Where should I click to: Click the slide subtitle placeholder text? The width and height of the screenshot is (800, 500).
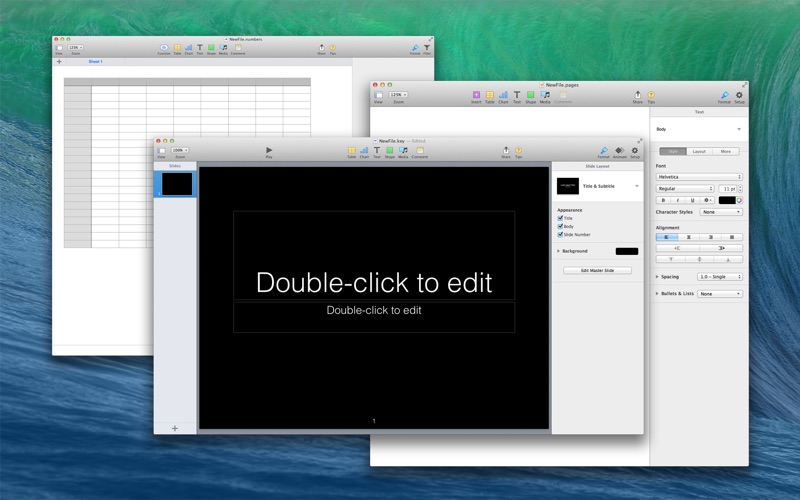point(374,310)
